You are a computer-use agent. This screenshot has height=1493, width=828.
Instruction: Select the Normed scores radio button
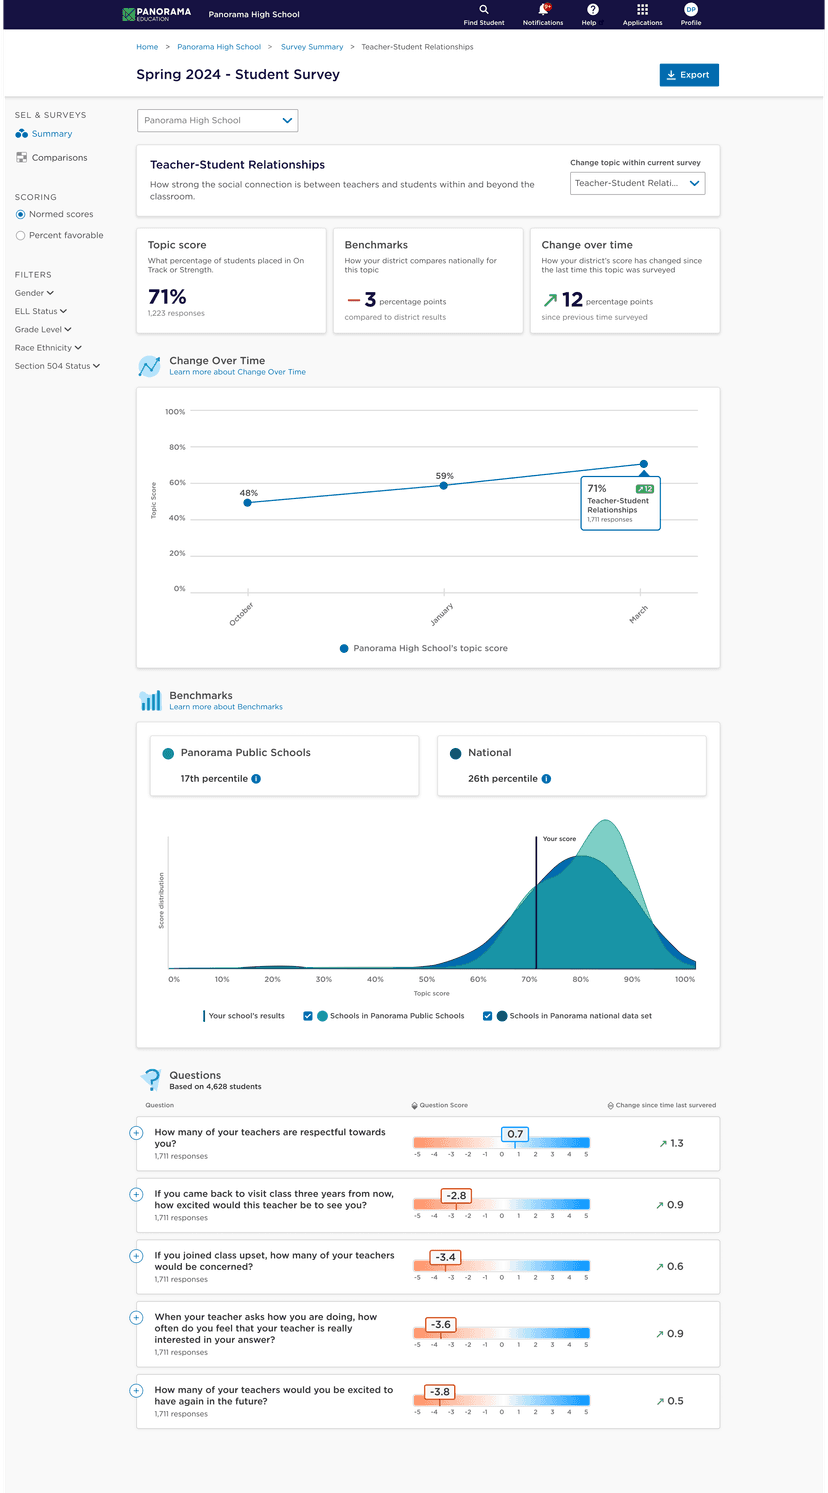(21, 214)
